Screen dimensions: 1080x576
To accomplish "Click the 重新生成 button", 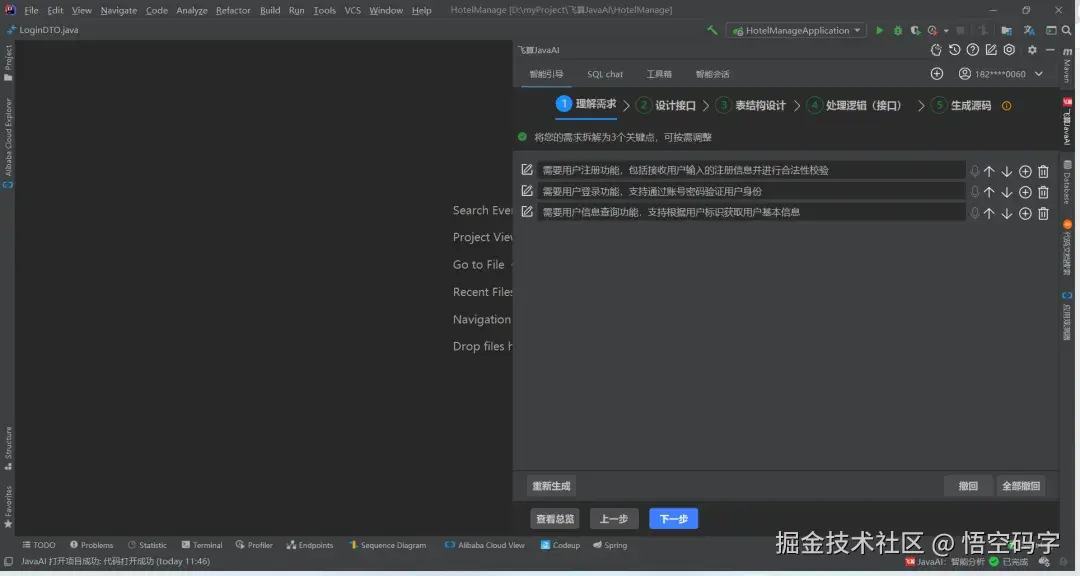I will 551,486.
